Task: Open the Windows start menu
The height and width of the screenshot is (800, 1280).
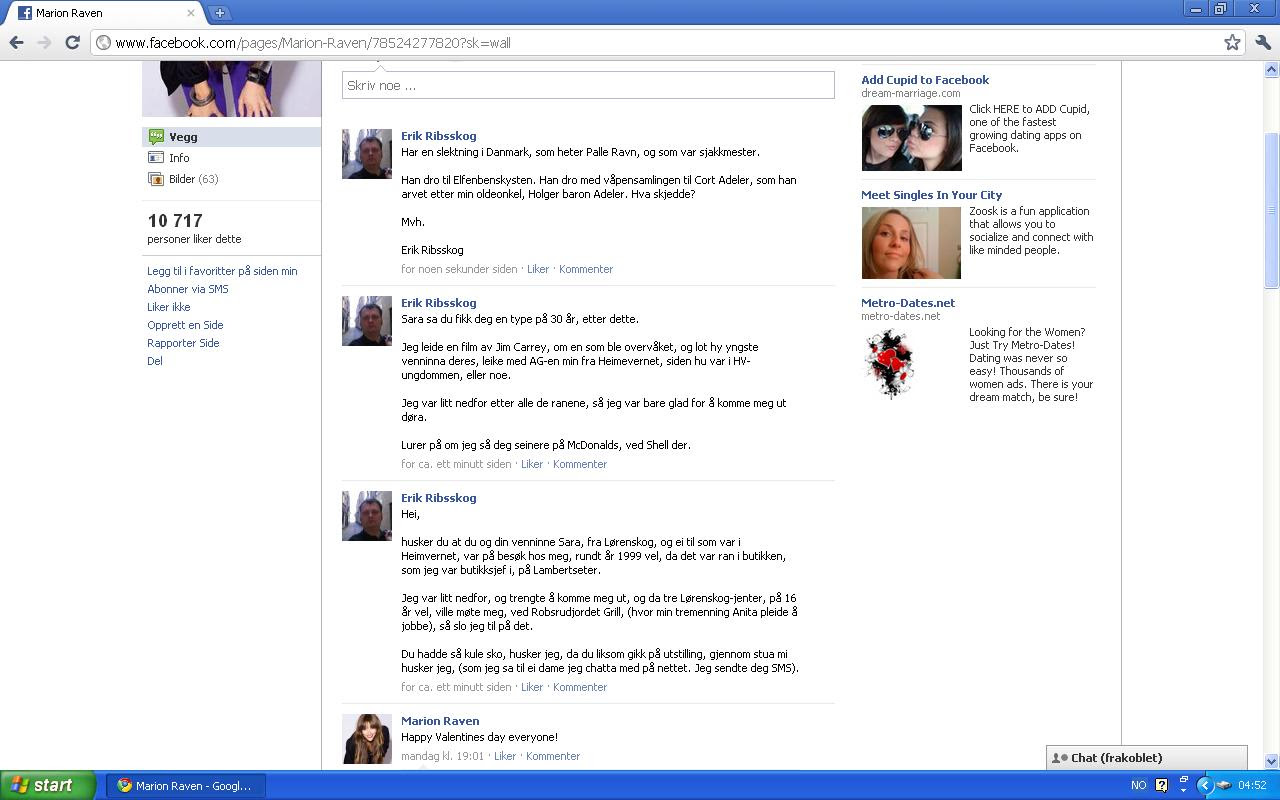Action: 48,785
